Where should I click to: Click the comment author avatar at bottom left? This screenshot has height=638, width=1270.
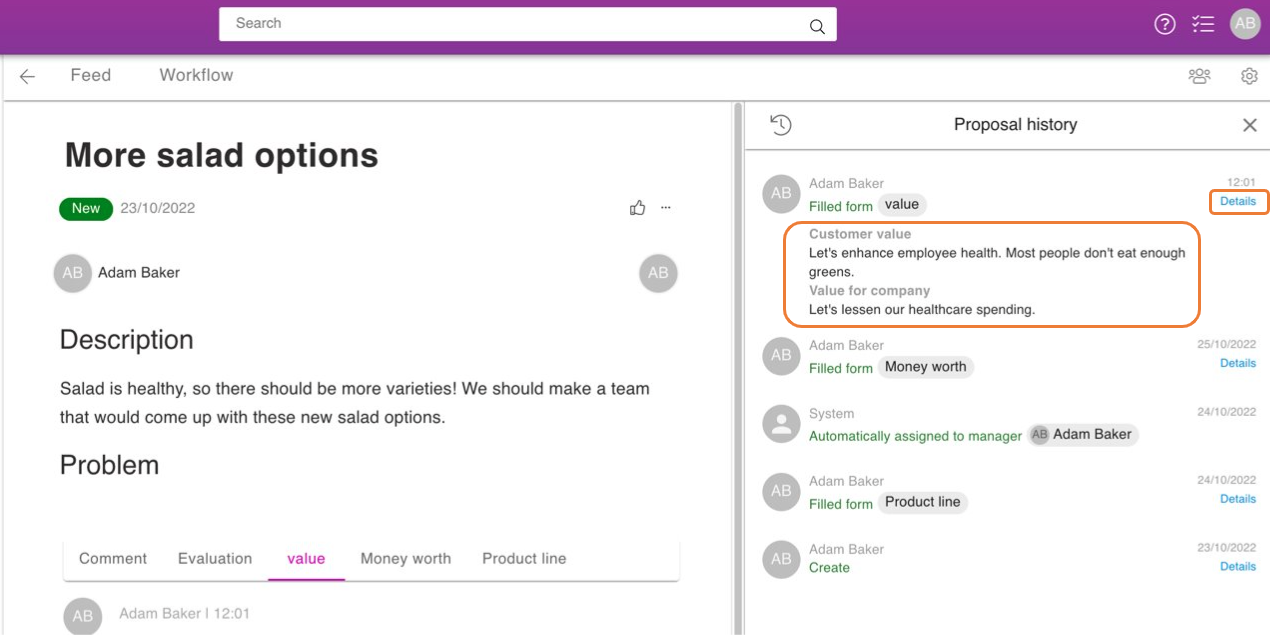(83, 617)
